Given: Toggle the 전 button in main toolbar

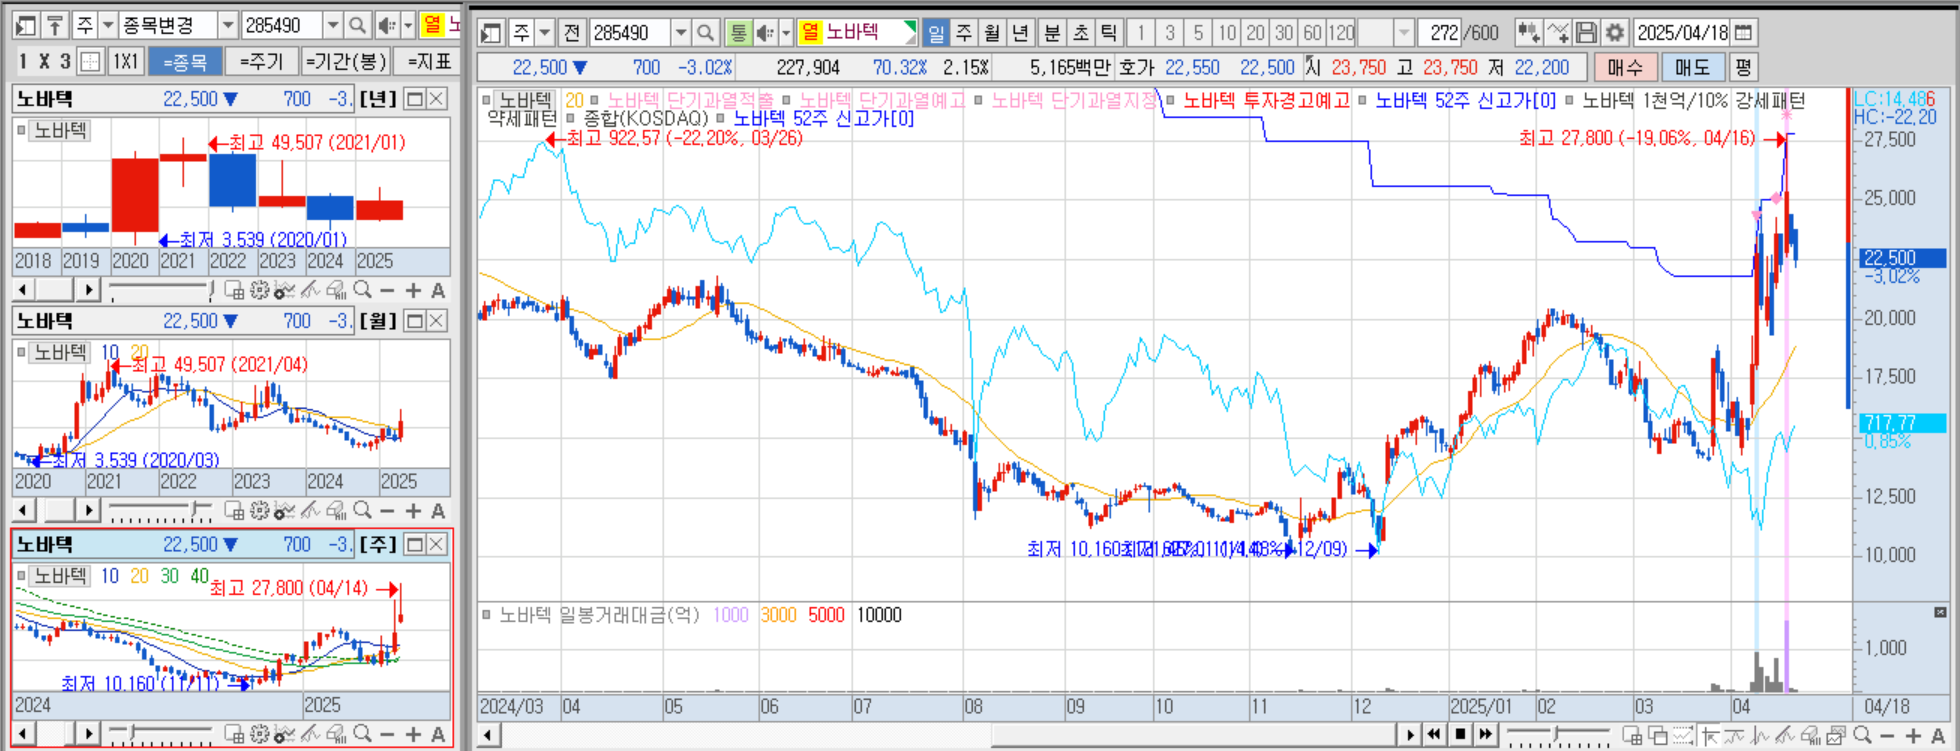Looking at the screenshot, I should click(x=572, y=33).
